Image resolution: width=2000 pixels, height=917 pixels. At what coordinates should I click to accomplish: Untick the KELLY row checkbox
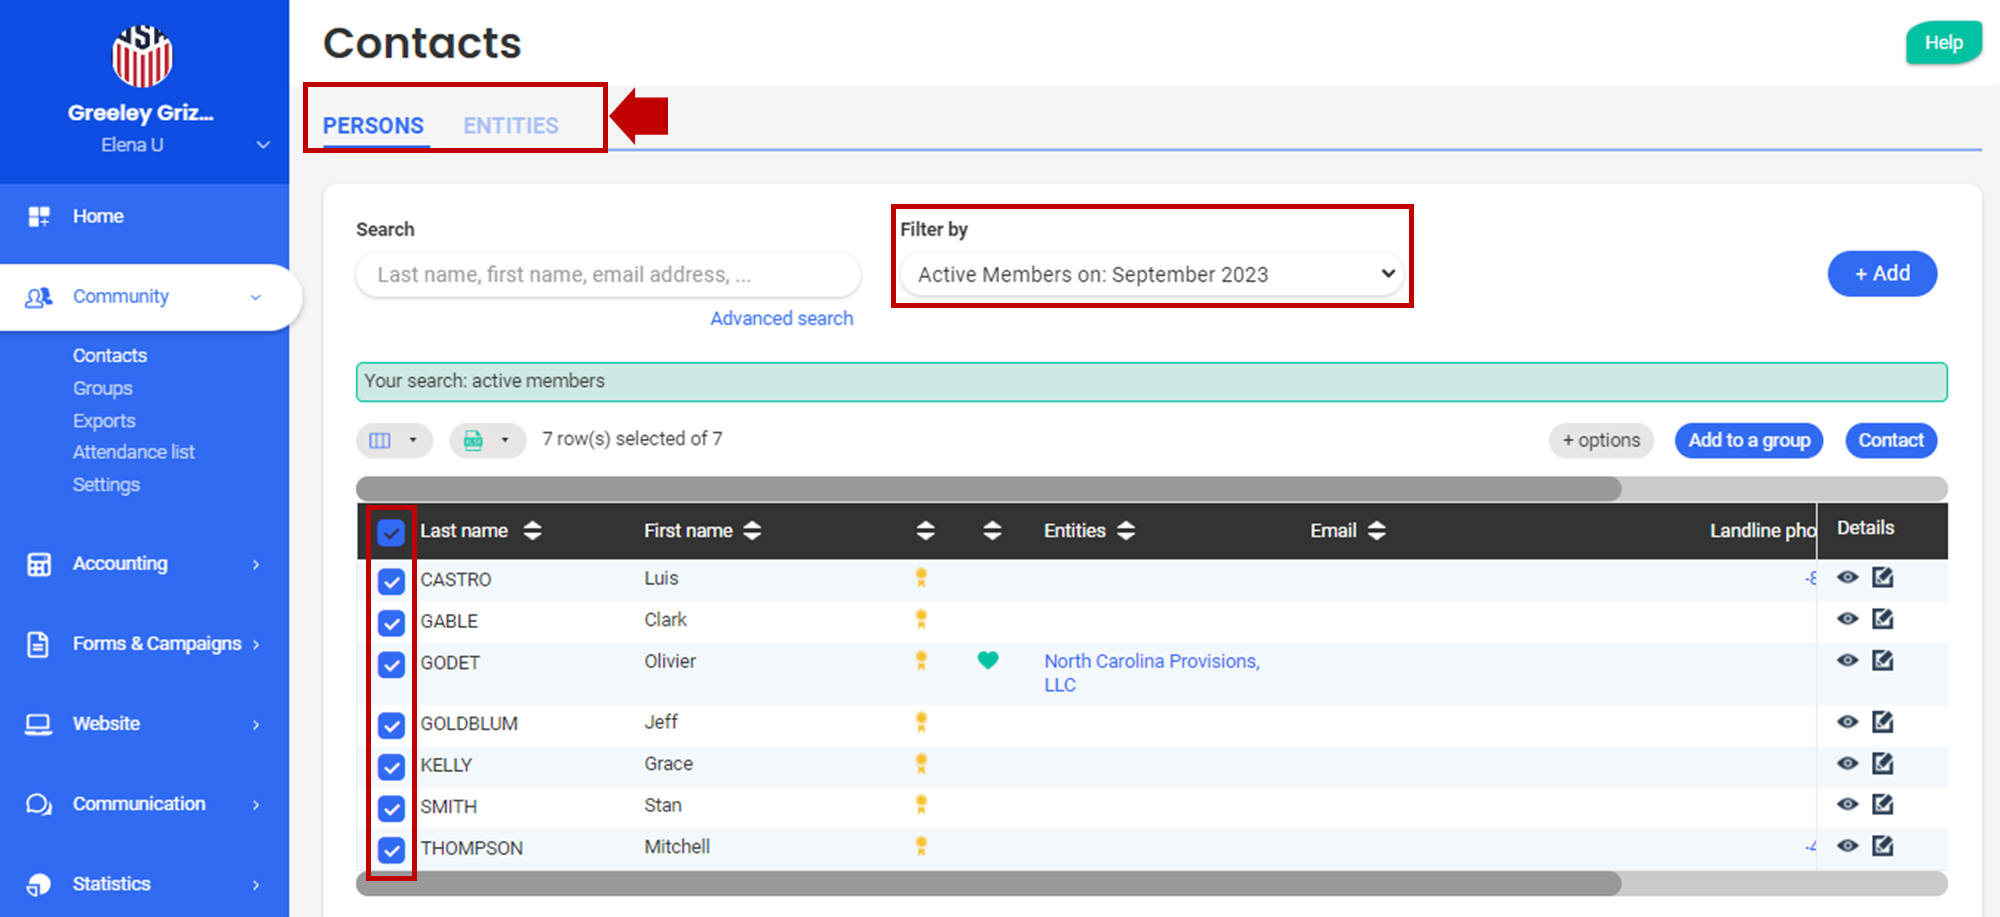click(x=391, y=766)
